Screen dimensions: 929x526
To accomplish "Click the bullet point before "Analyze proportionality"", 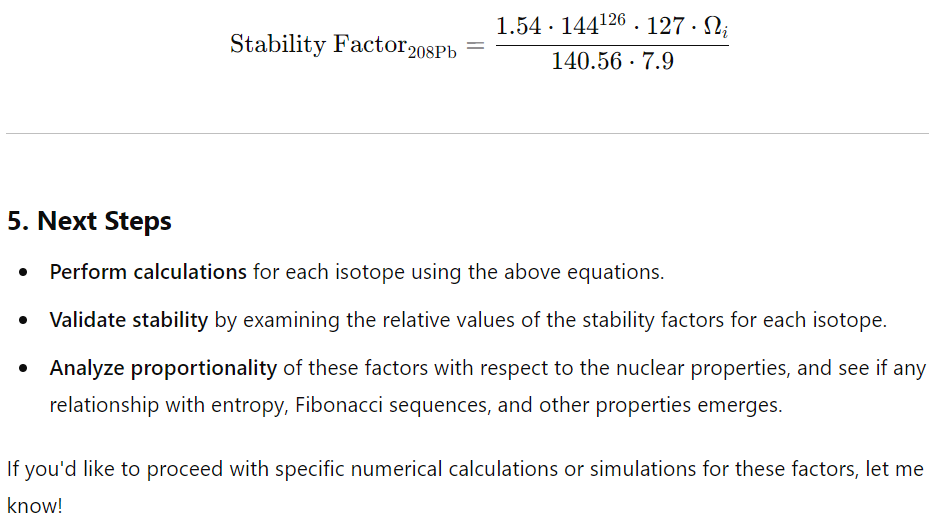I will pyautogui.click(x=23, y=368).
